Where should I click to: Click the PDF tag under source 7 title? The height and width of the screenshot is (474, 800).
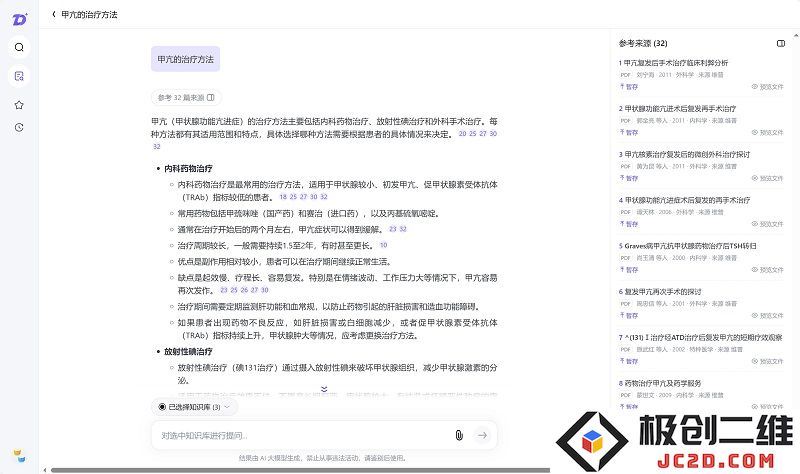[x=626, y=350]
